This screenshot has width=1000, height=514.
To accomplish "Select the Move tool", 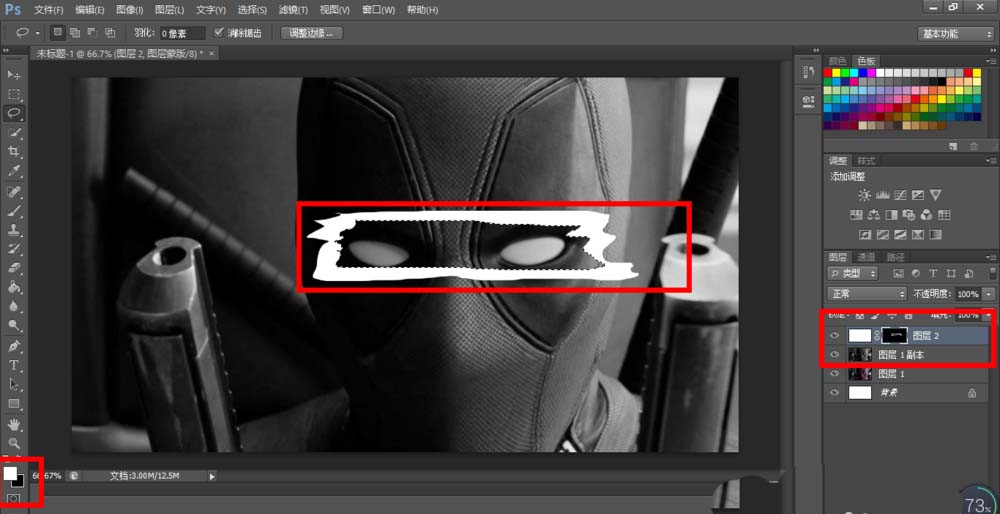I will [x=14, y=75].
